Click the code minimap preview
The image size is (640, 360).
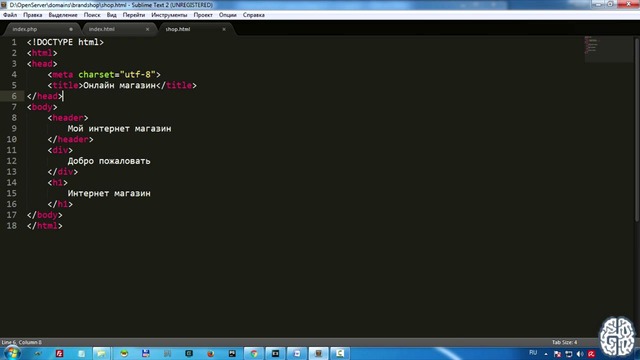pos(608,49)
